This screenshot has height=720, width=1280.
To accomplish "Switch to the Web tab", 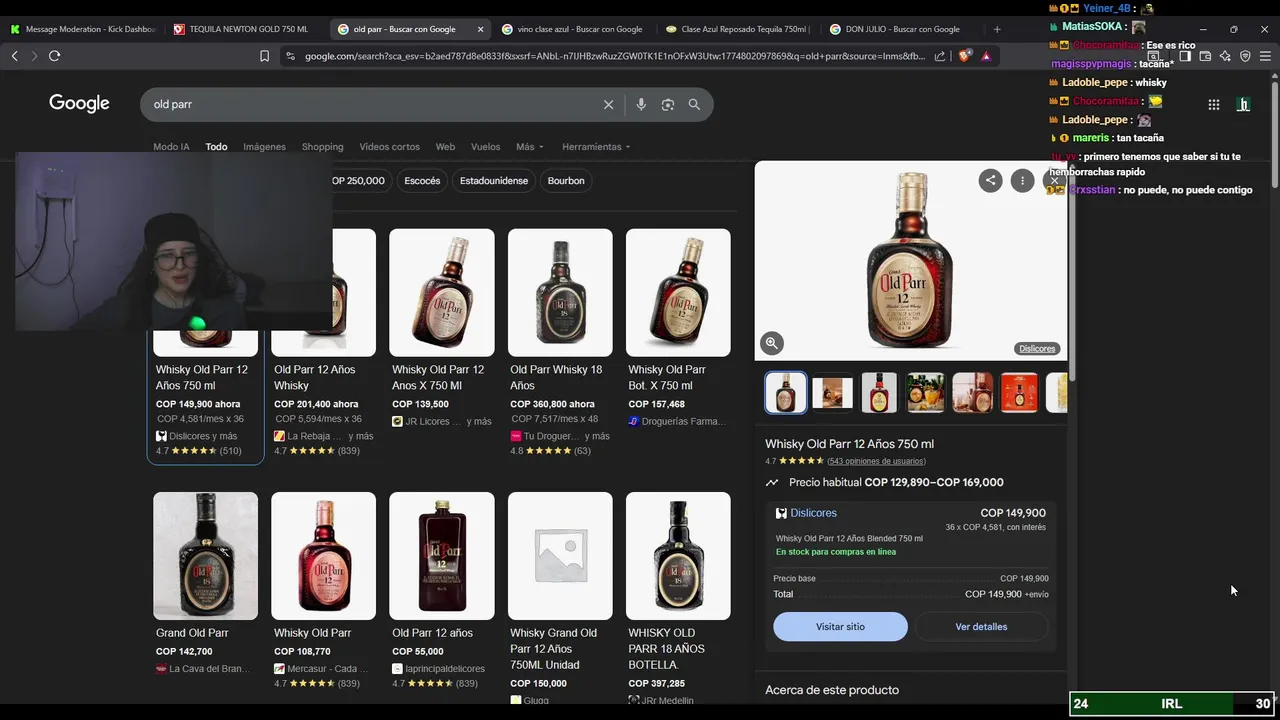I will (x=445, y=147).
